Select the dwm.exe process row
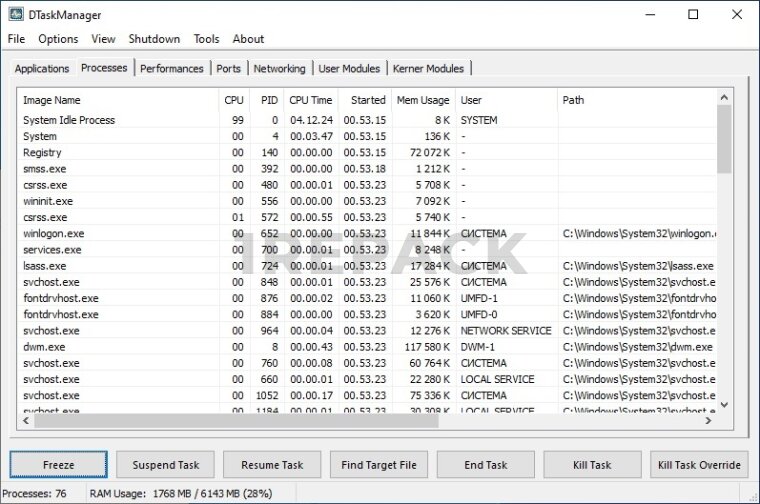 tap(43, 347)
